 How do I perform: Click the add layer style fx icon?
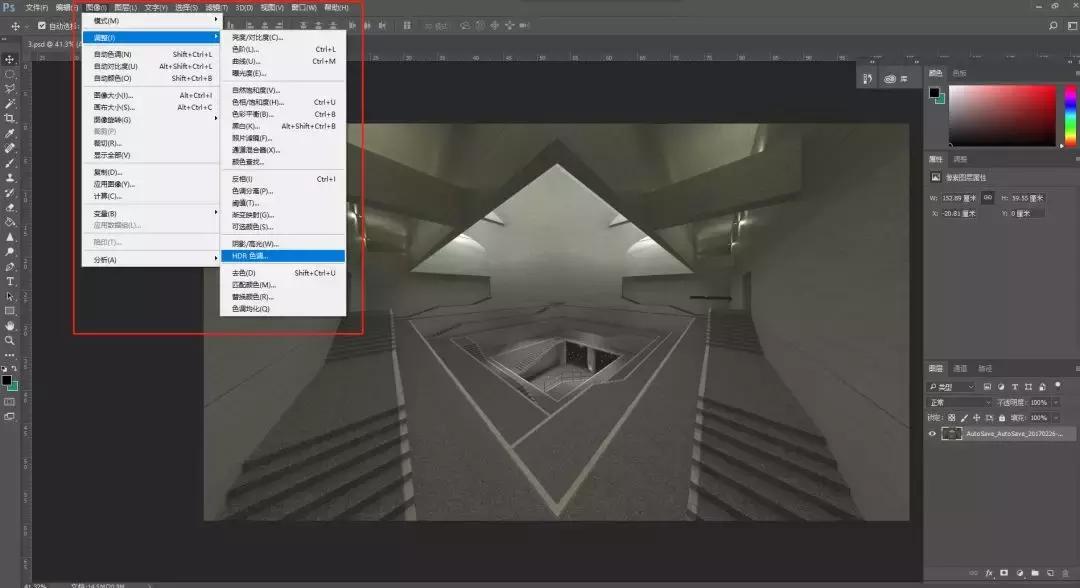point(988,573)
